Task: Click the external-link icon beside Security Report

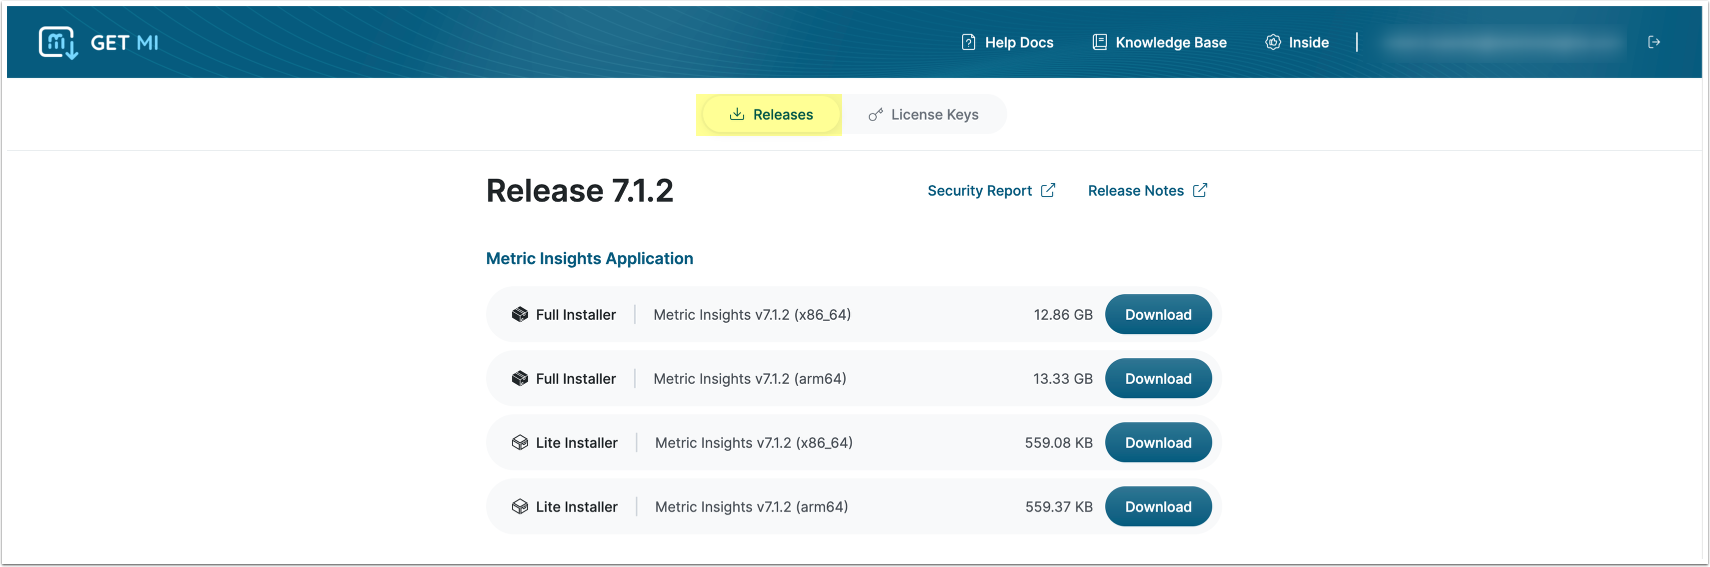Action: tap(1048, 190)
